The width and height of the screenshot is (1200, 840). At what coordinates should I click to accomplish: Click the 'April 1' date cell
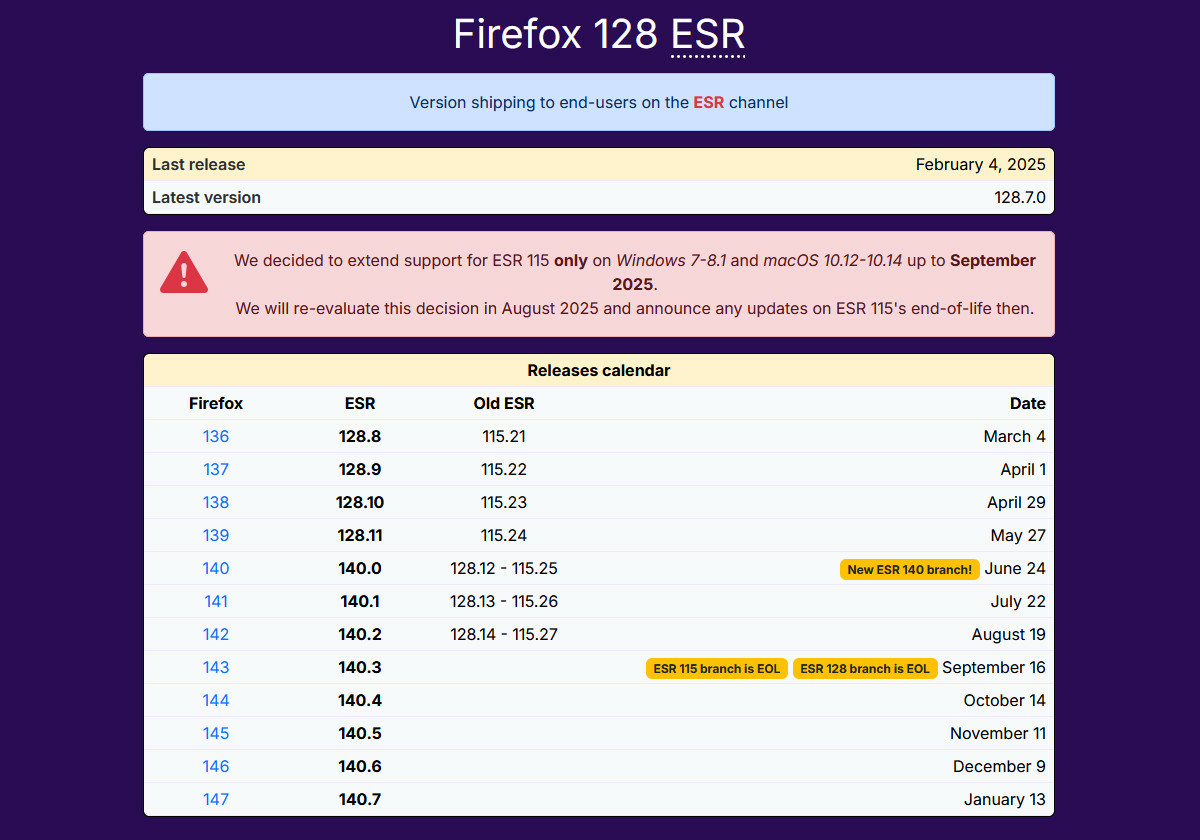(1023, 469)
